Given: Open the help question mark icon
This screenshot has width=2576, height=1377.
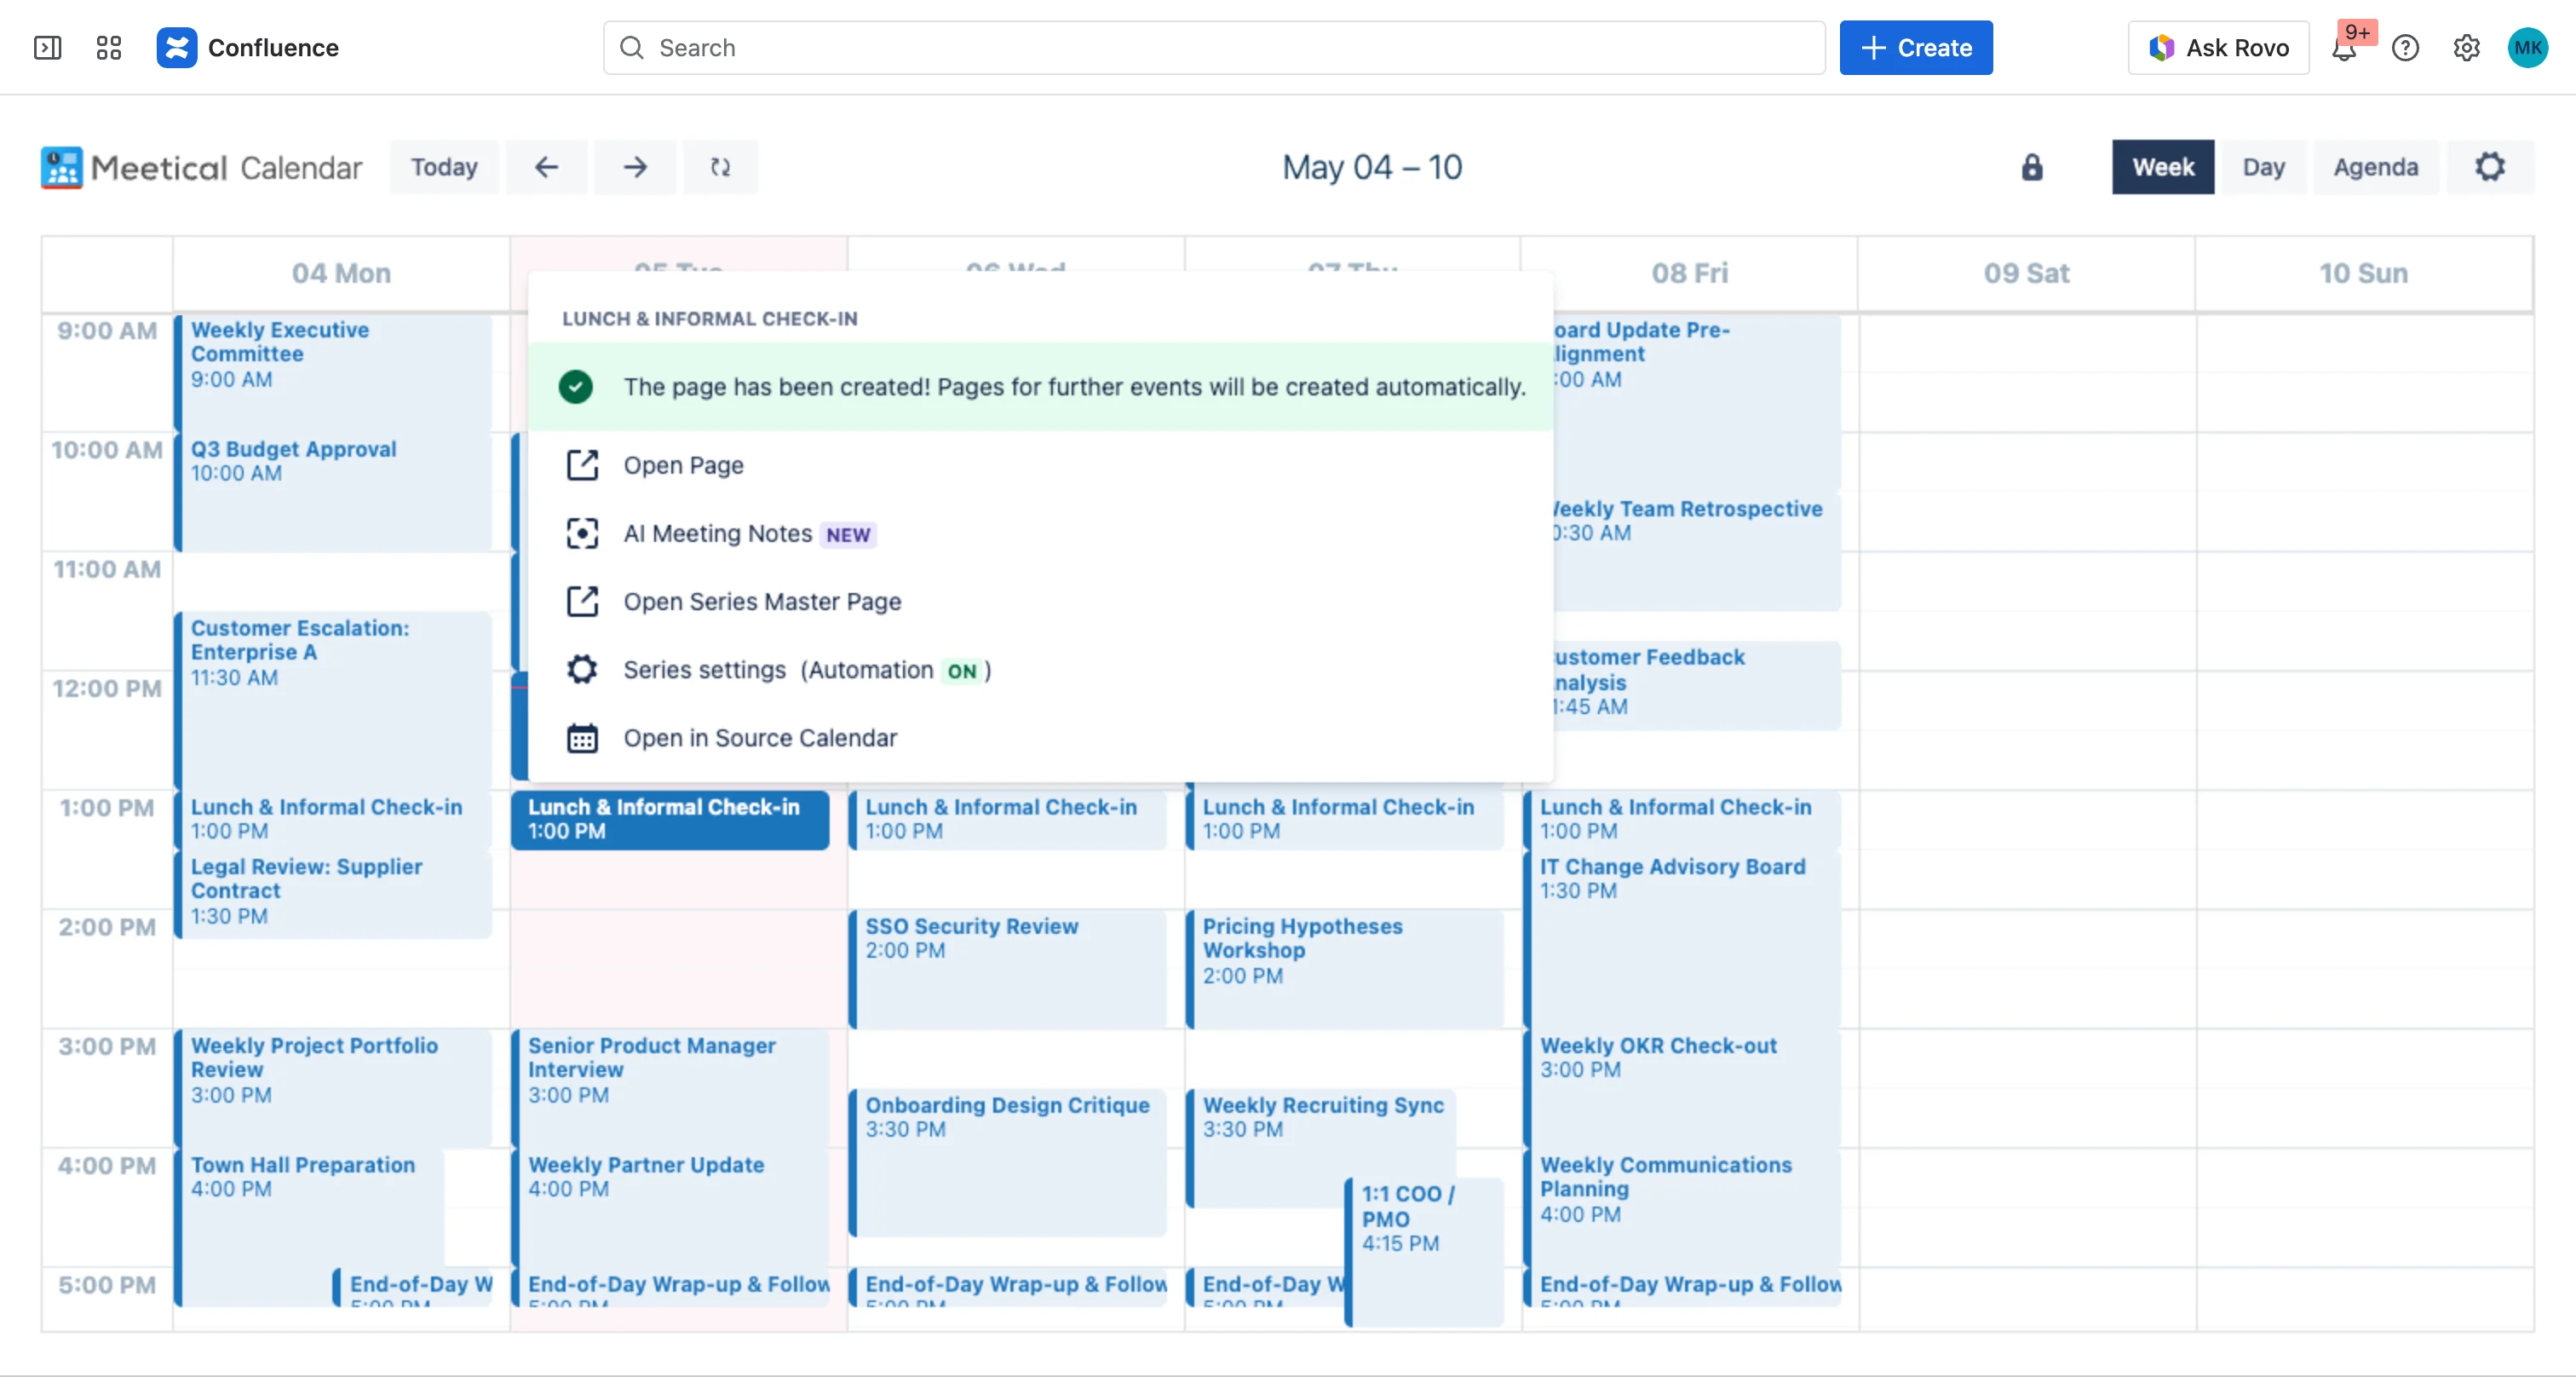Looking at the screenshot, I should click(2405, 48).
